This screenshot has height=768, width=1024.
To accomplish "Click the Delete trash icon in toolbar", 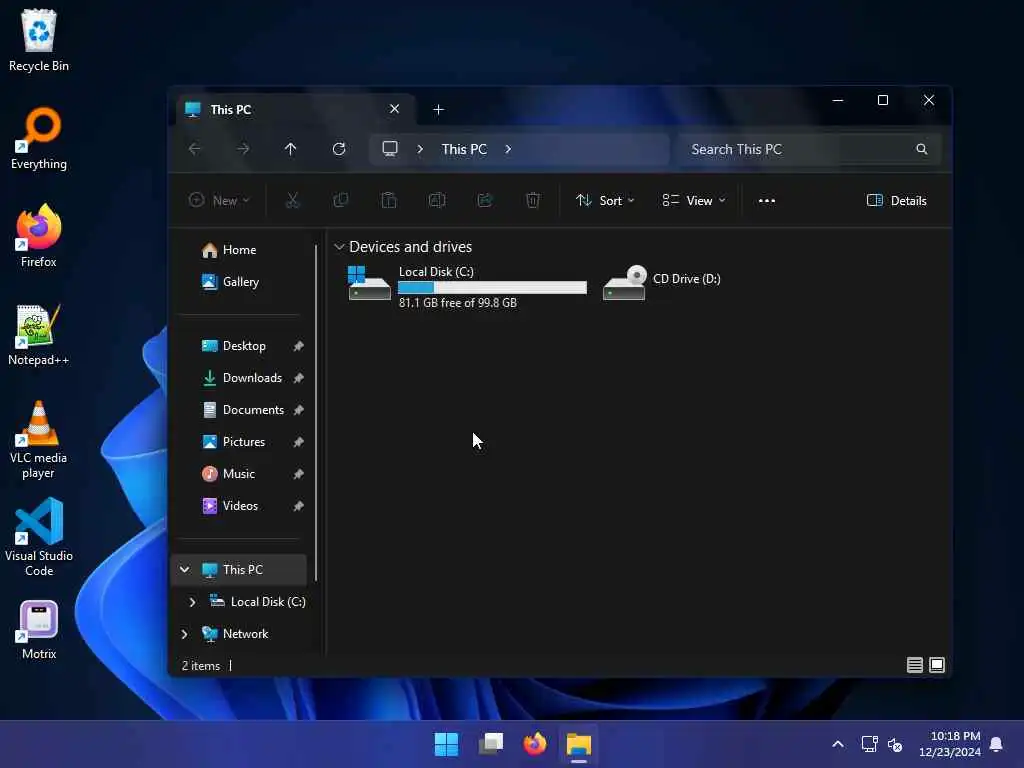I will [533, 200].
